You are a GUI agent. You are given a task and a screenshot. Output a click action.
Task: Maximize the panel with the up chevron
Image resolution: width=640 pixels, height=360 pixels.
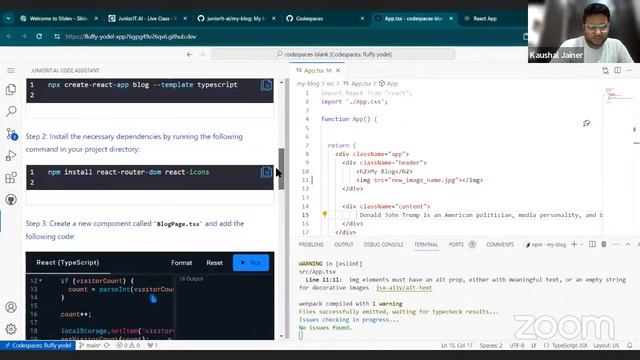[628, 244]
